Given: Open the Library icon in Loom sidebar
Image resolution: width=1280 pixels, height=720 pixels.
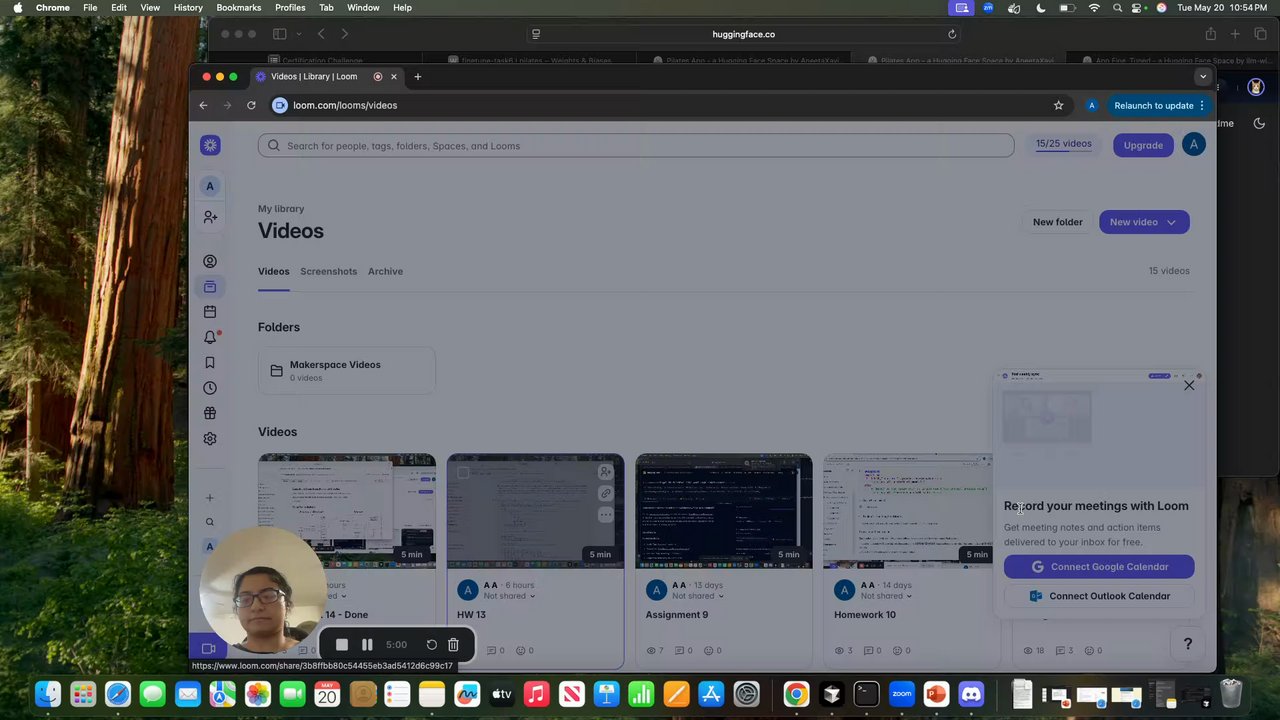Looking at the screenshot, I should tap(210, 287).
